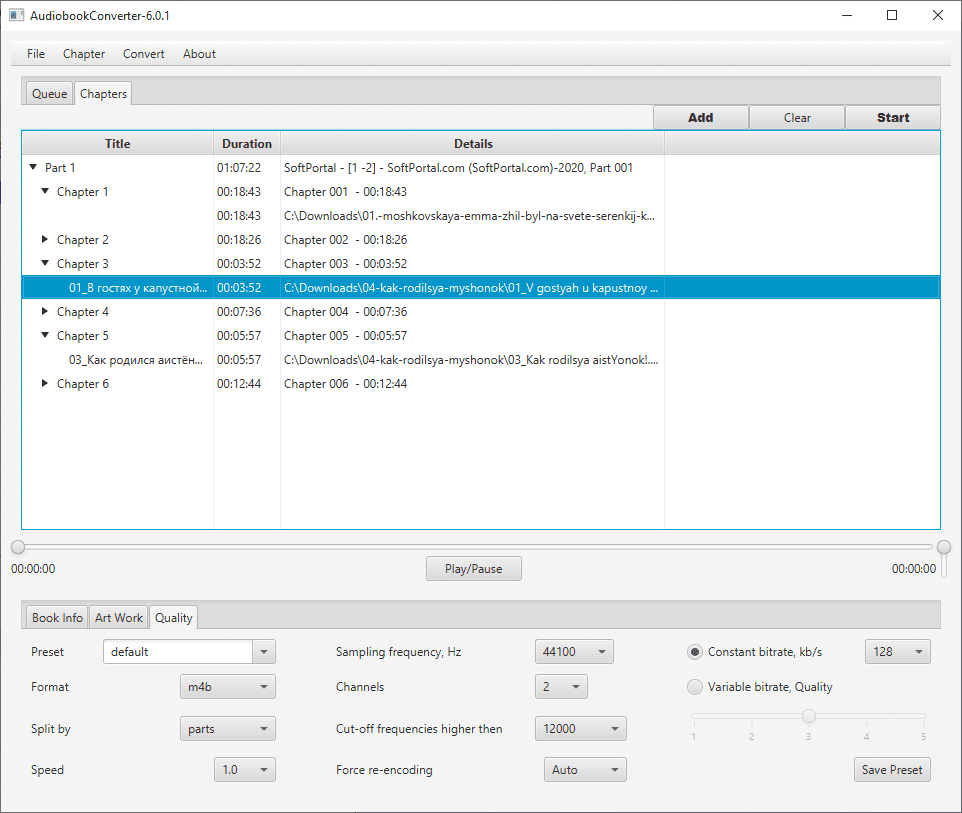This screenshot has width=962, height=813.
Task: Select the '03_Как родился аистён' track row
Action: (481, 360)
